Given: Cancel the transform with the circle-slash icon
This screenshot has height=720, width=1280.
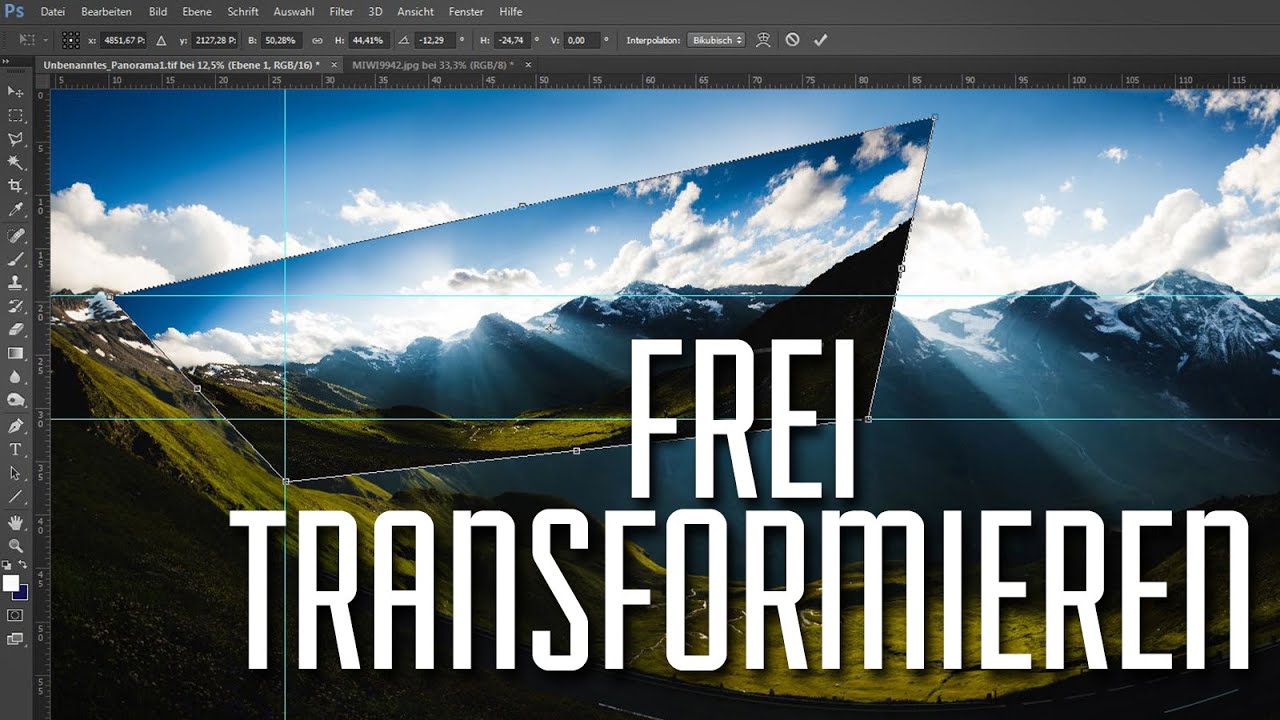Looking at the screenshot, I should coord(792,40).
